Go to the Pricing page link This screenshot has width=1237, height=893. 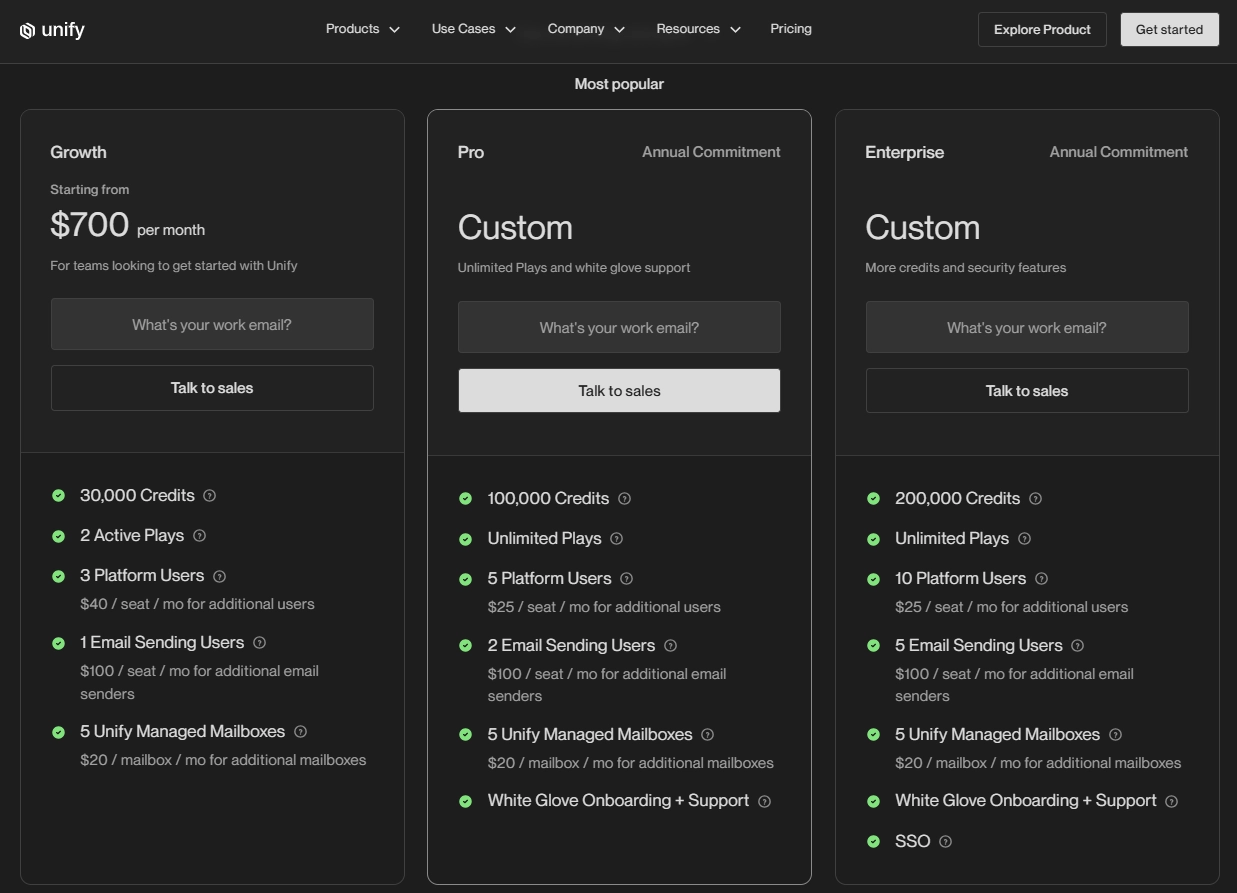point(791,29)
